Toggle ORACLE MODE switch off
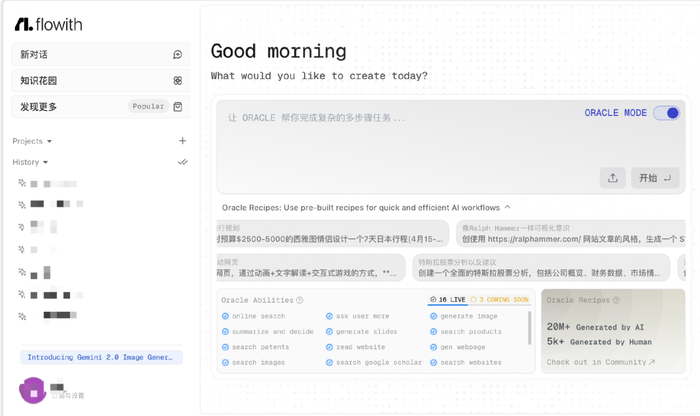 click(x=666, y=113)
